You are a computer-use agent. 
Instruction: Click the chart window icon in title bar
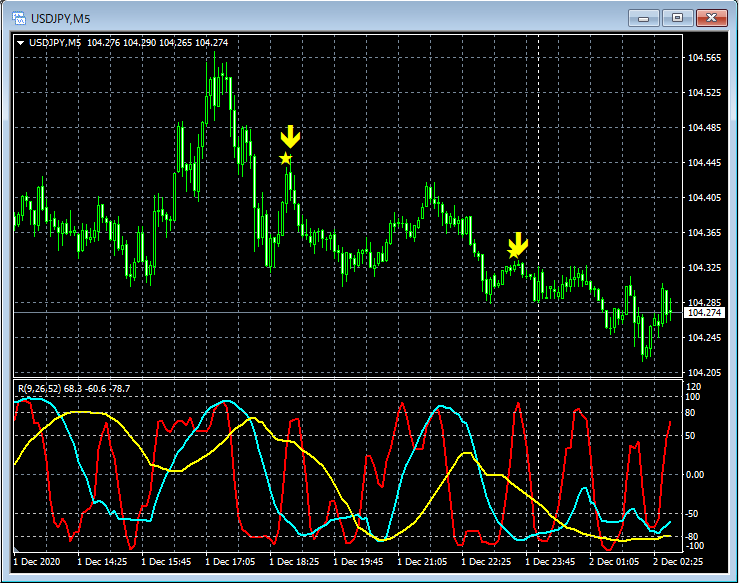click(17, 17)
